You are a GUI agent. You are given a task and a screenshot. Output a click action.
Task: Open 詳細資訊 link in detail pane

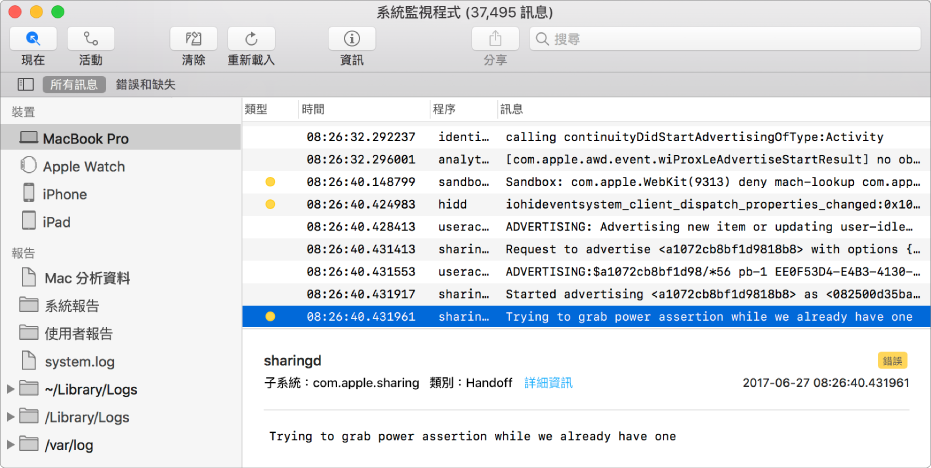click(x=549, y=383)
